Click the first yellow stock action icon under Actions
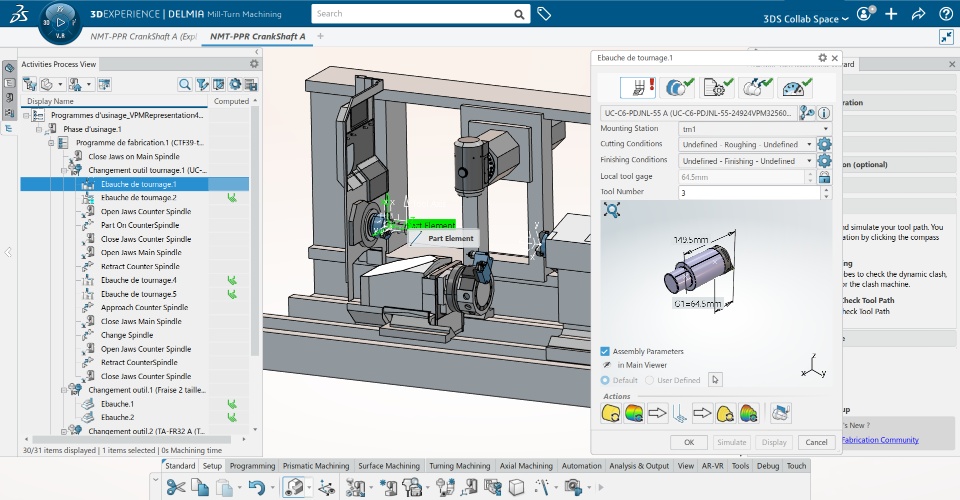 pyautogui.click(x=611, y=413)
